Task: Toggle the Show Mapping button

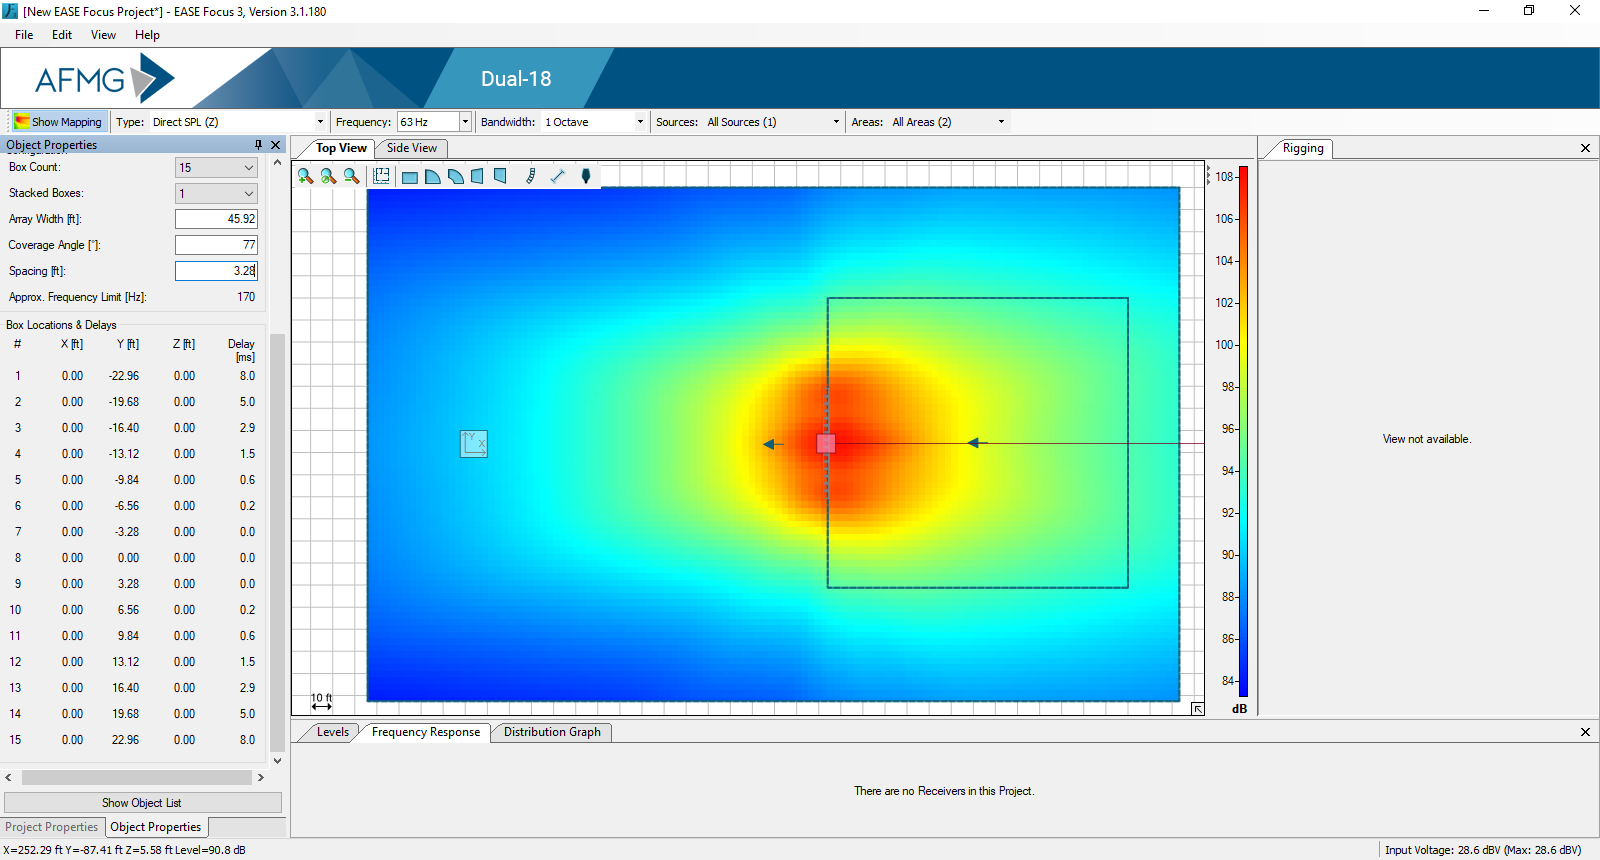Action: click(58, 122)
